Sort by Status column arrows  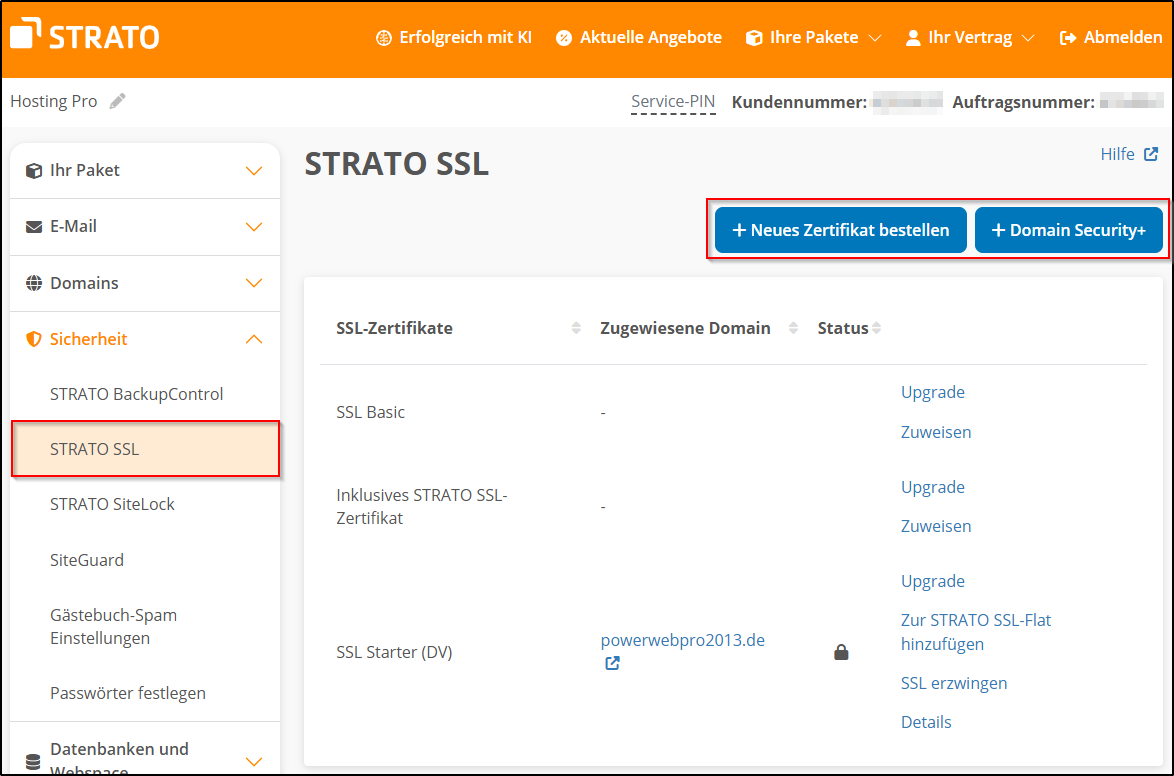(876, 328)
